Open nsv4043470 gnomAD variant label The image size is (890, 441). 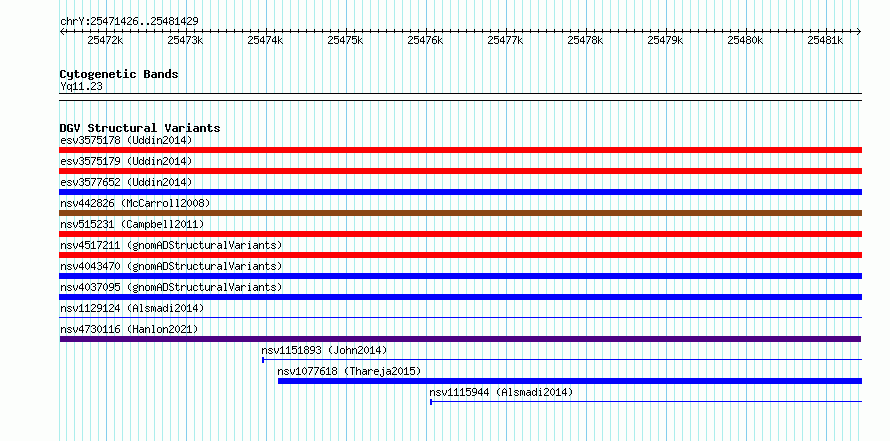pos(171,266)
